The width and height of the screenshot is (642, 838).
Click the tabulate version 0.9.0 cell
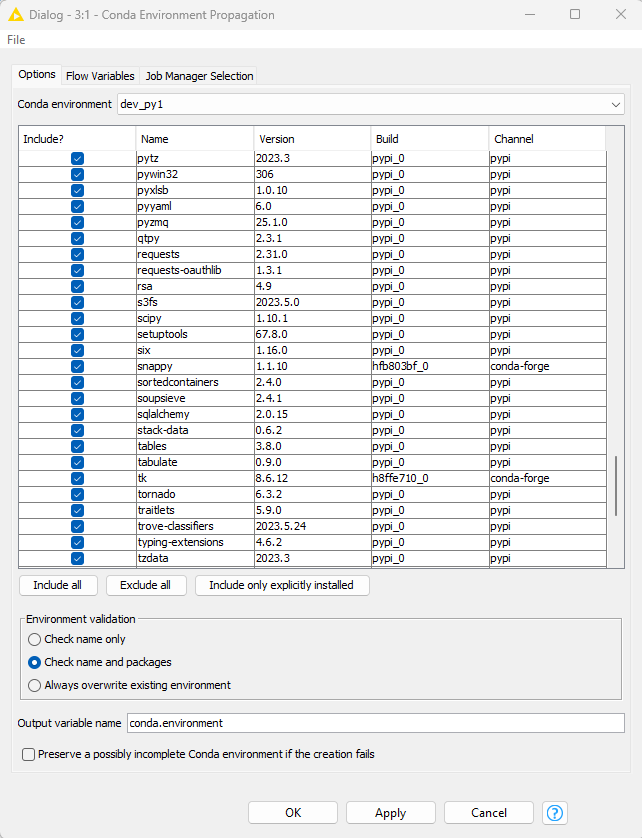tap(312, 462)
